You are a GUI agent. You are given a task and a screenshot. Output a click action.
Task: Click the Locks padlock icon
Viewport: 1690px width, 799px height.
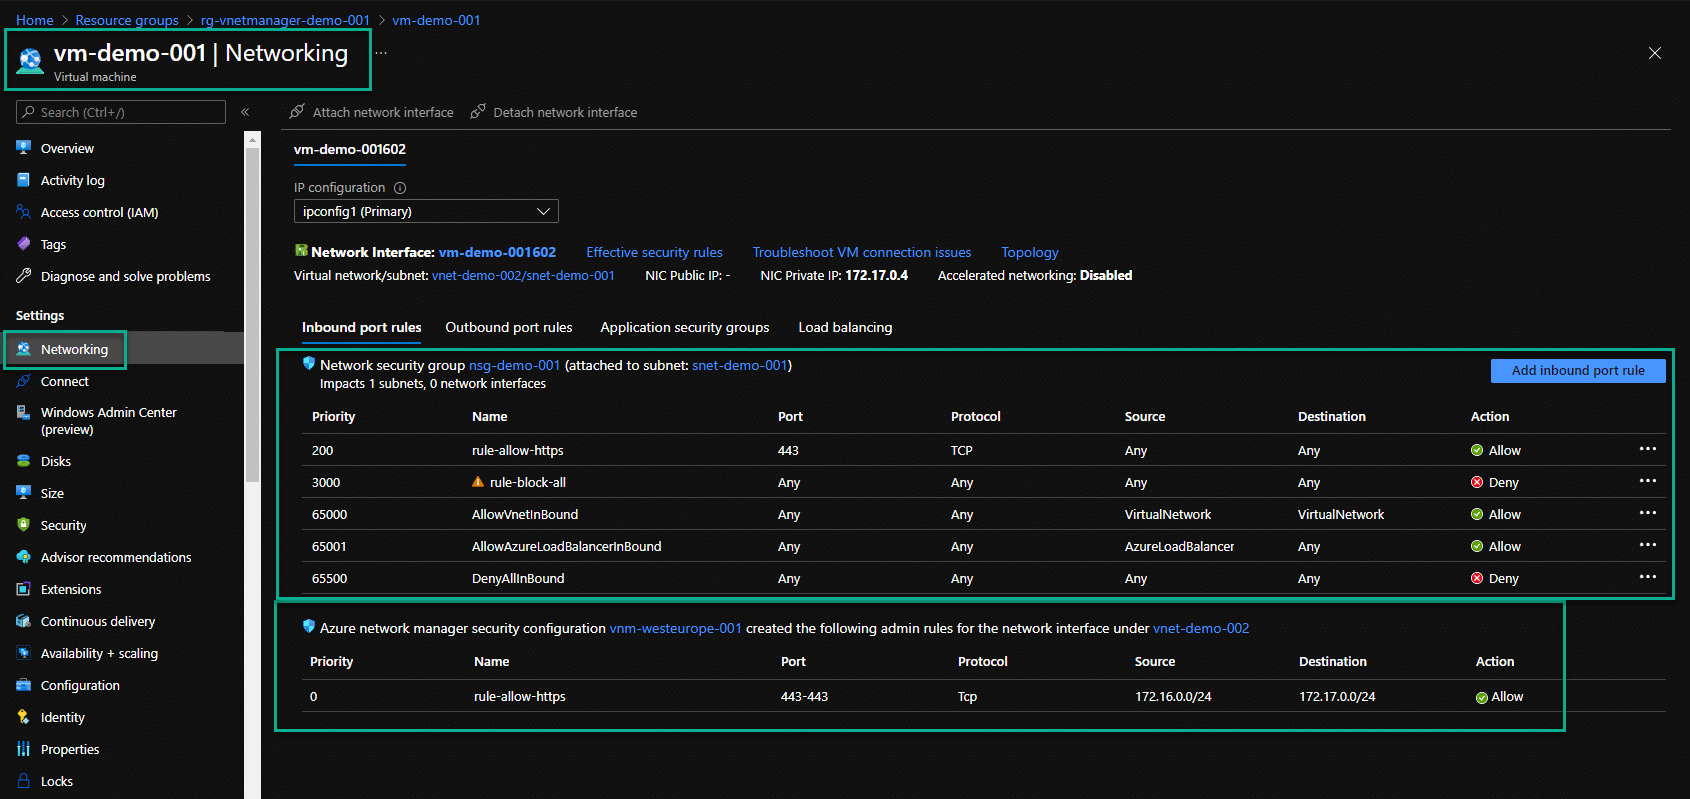[24, 781]
